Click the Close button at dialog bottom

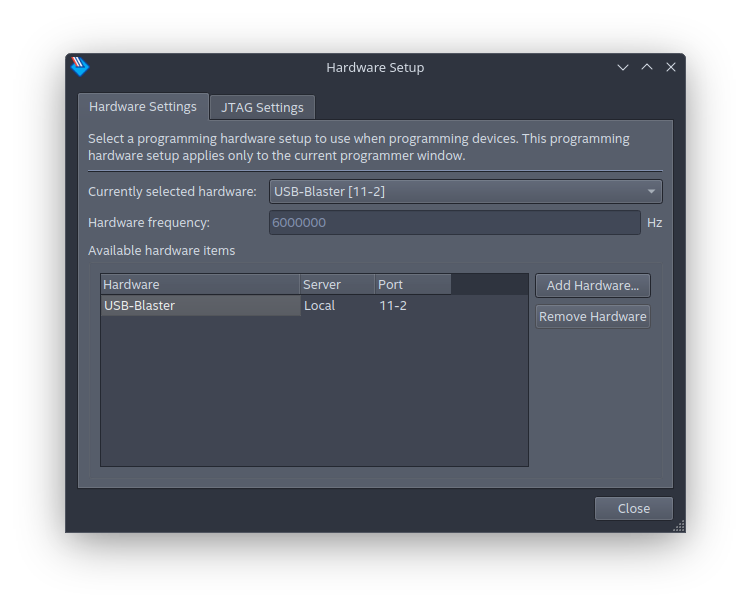633,508
